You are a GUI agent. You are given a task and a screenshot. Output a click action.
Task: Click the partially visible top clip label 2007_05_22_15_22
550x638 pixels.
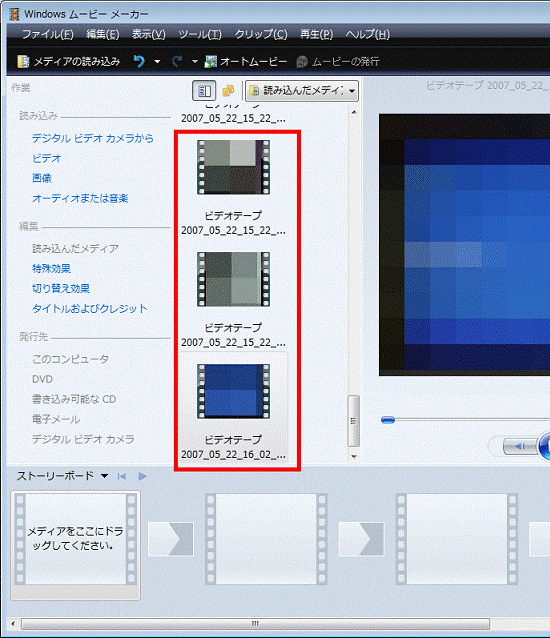(233, 118)
